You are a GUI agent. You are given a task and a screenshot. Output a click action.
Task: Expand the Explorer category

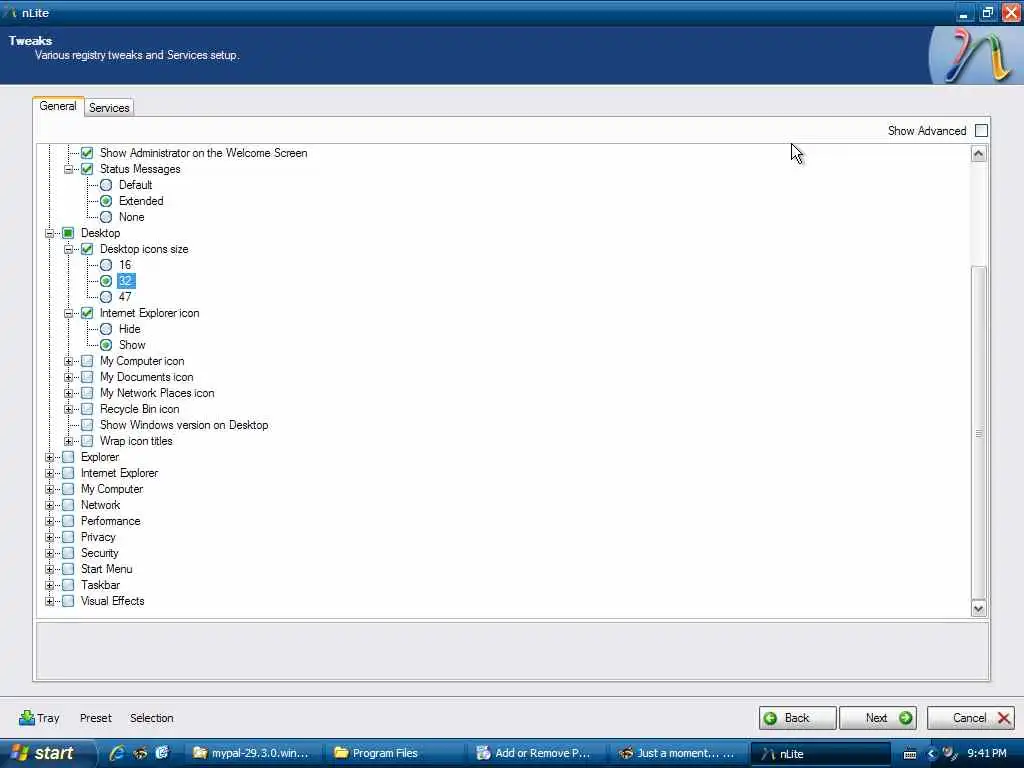coord(50,457)
